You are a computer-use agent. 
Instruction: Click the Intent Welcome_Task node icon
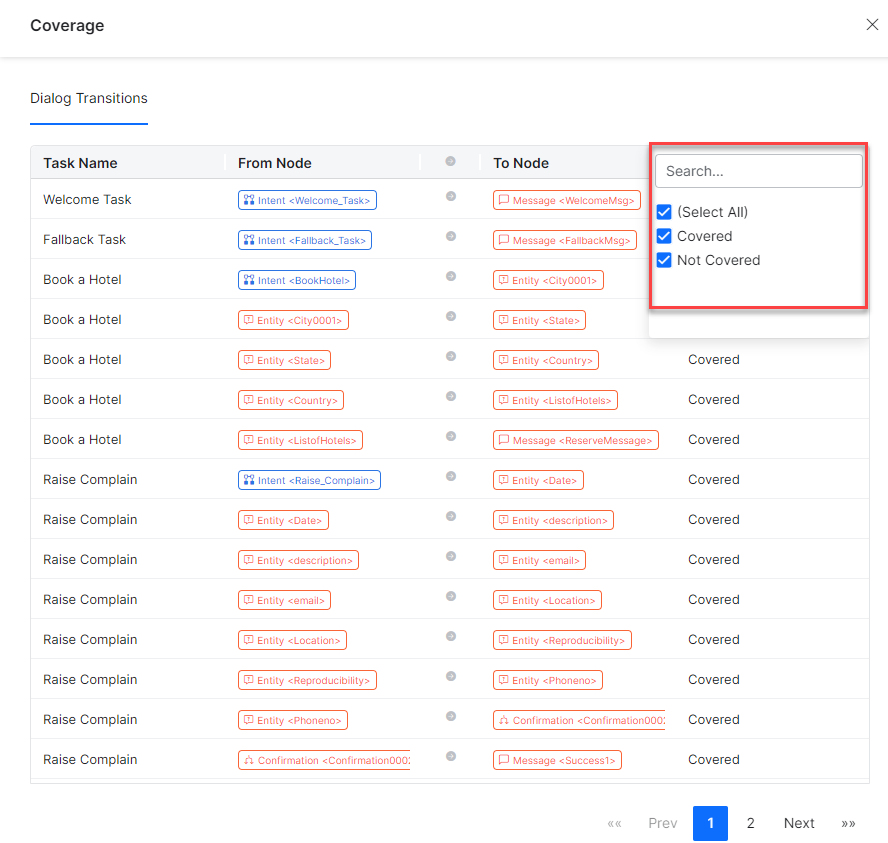pos(249,200)
